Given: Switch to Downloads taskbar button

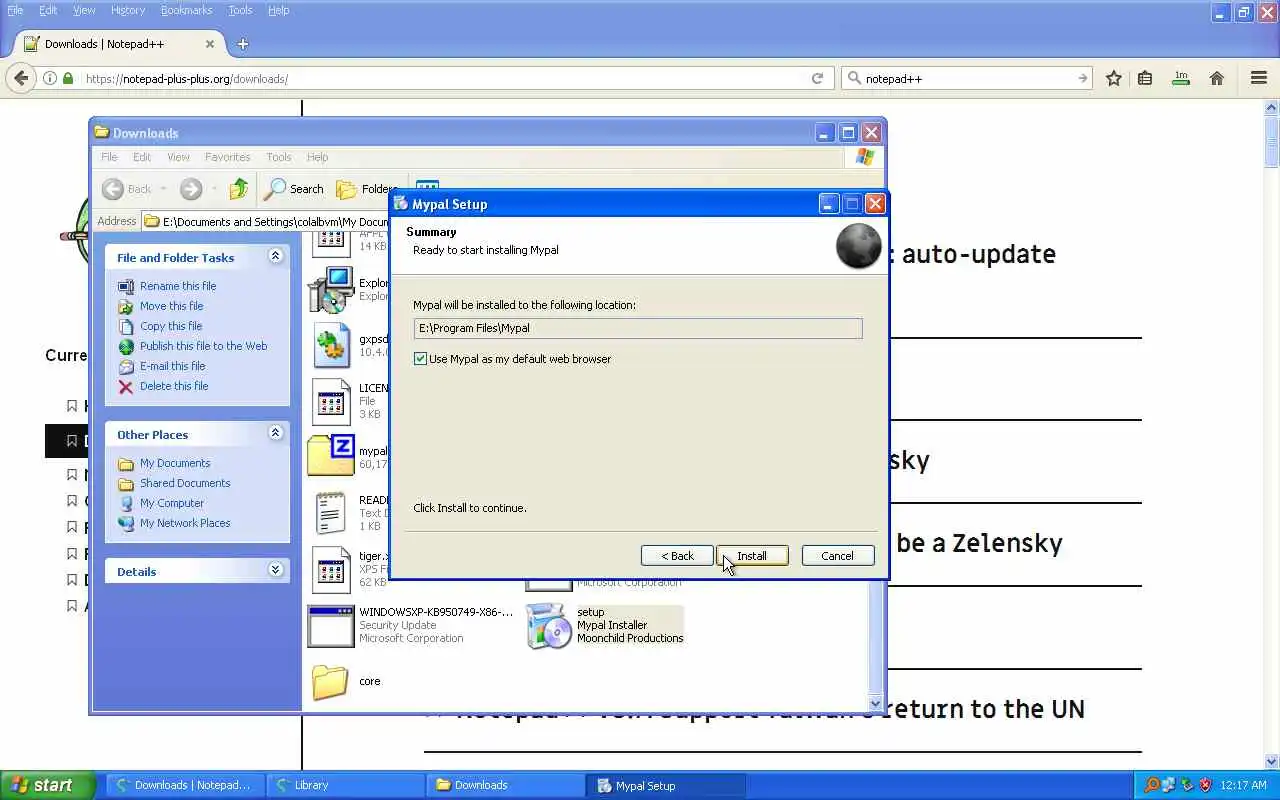Looking at the screenshot, I should pos(505,785).
